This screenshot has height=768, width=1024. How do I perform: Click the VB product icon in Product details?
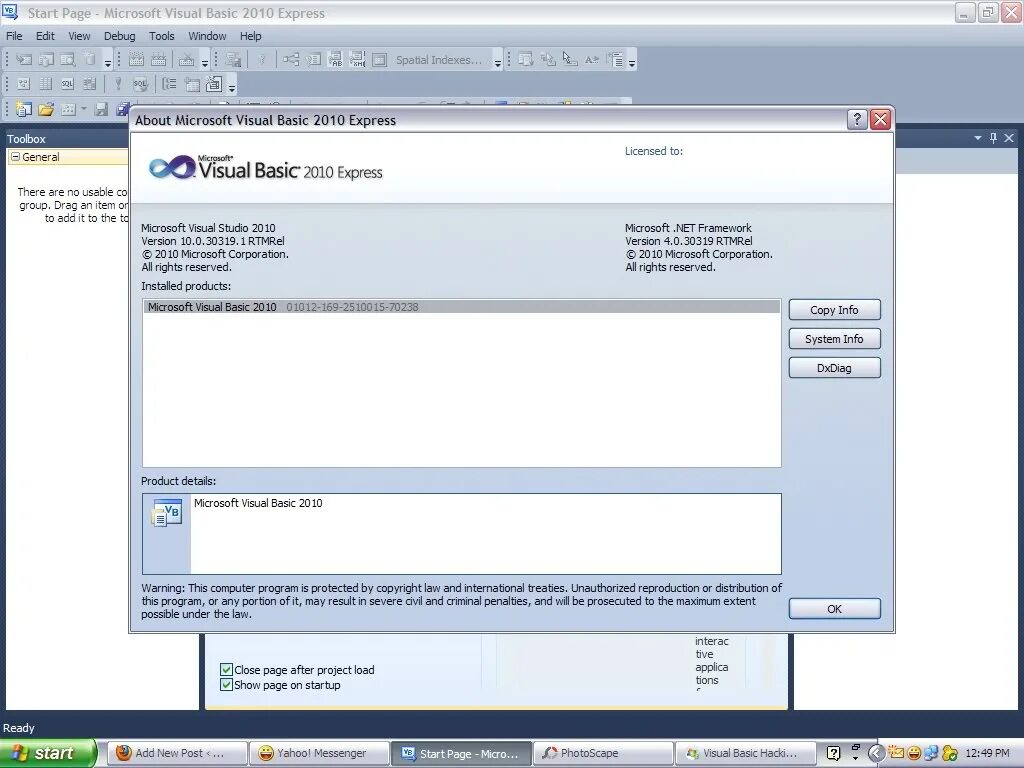coord(167,513)
